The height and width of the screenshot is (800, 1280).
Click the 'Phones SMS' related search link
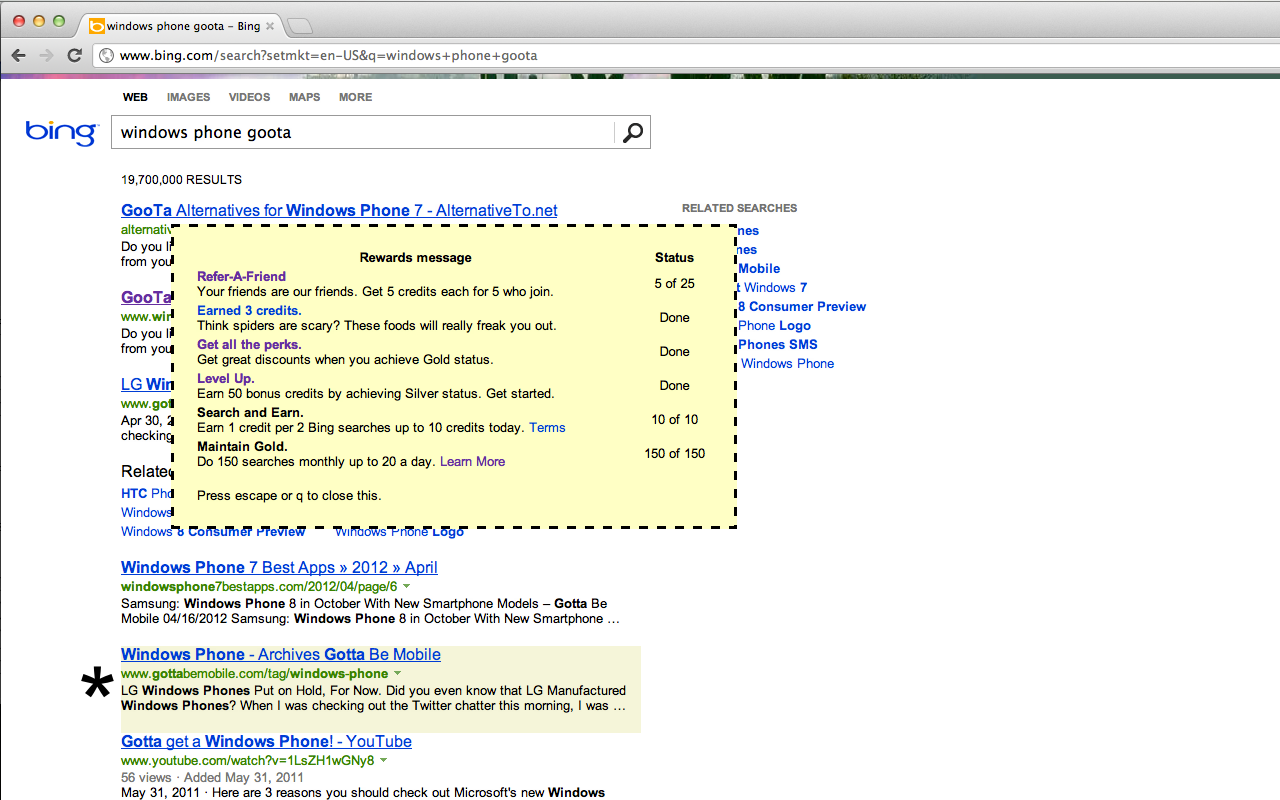tap(777, 344)
